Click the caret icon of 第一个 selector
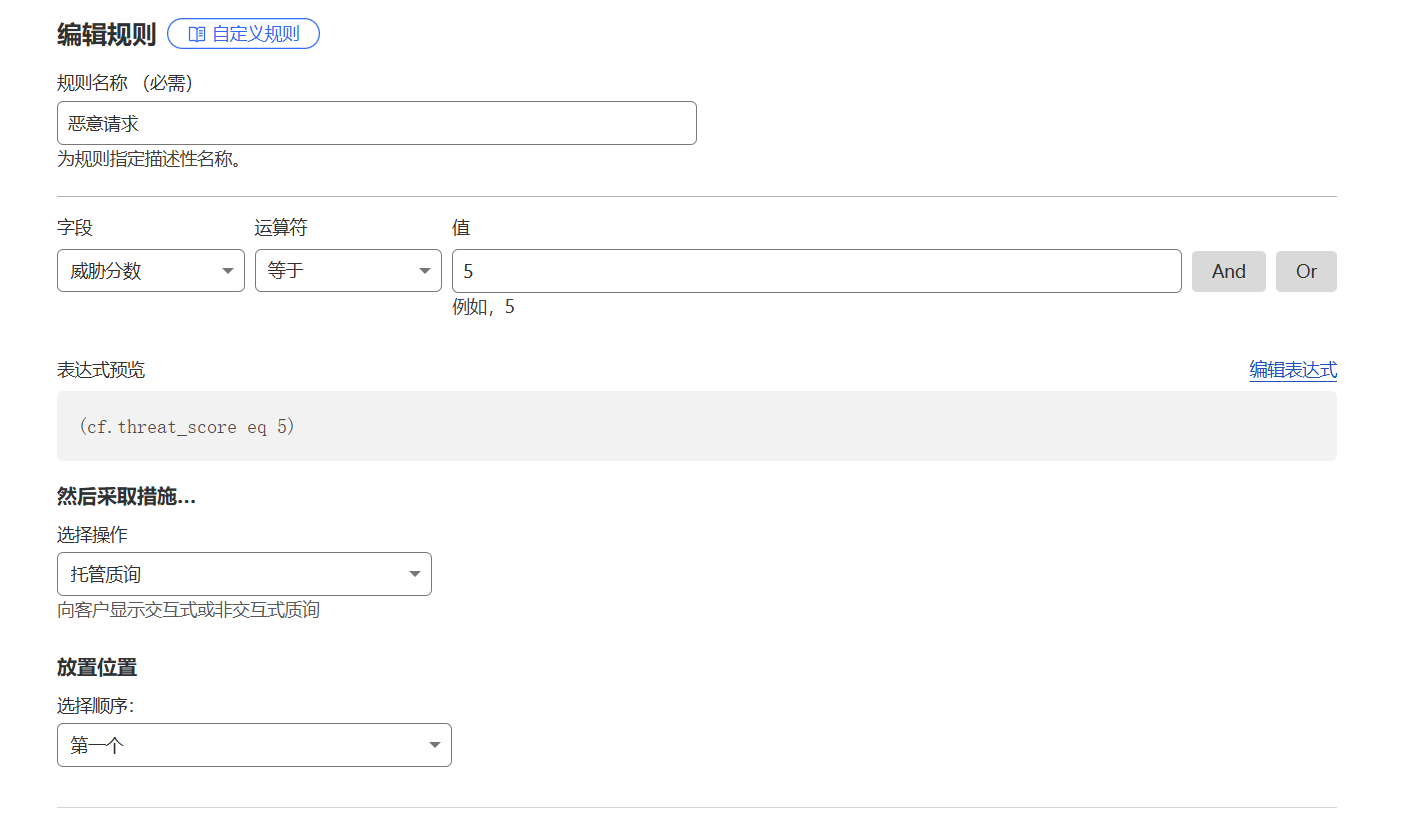The height and width of the screenshot is (816, 1408). click(435, 745)
